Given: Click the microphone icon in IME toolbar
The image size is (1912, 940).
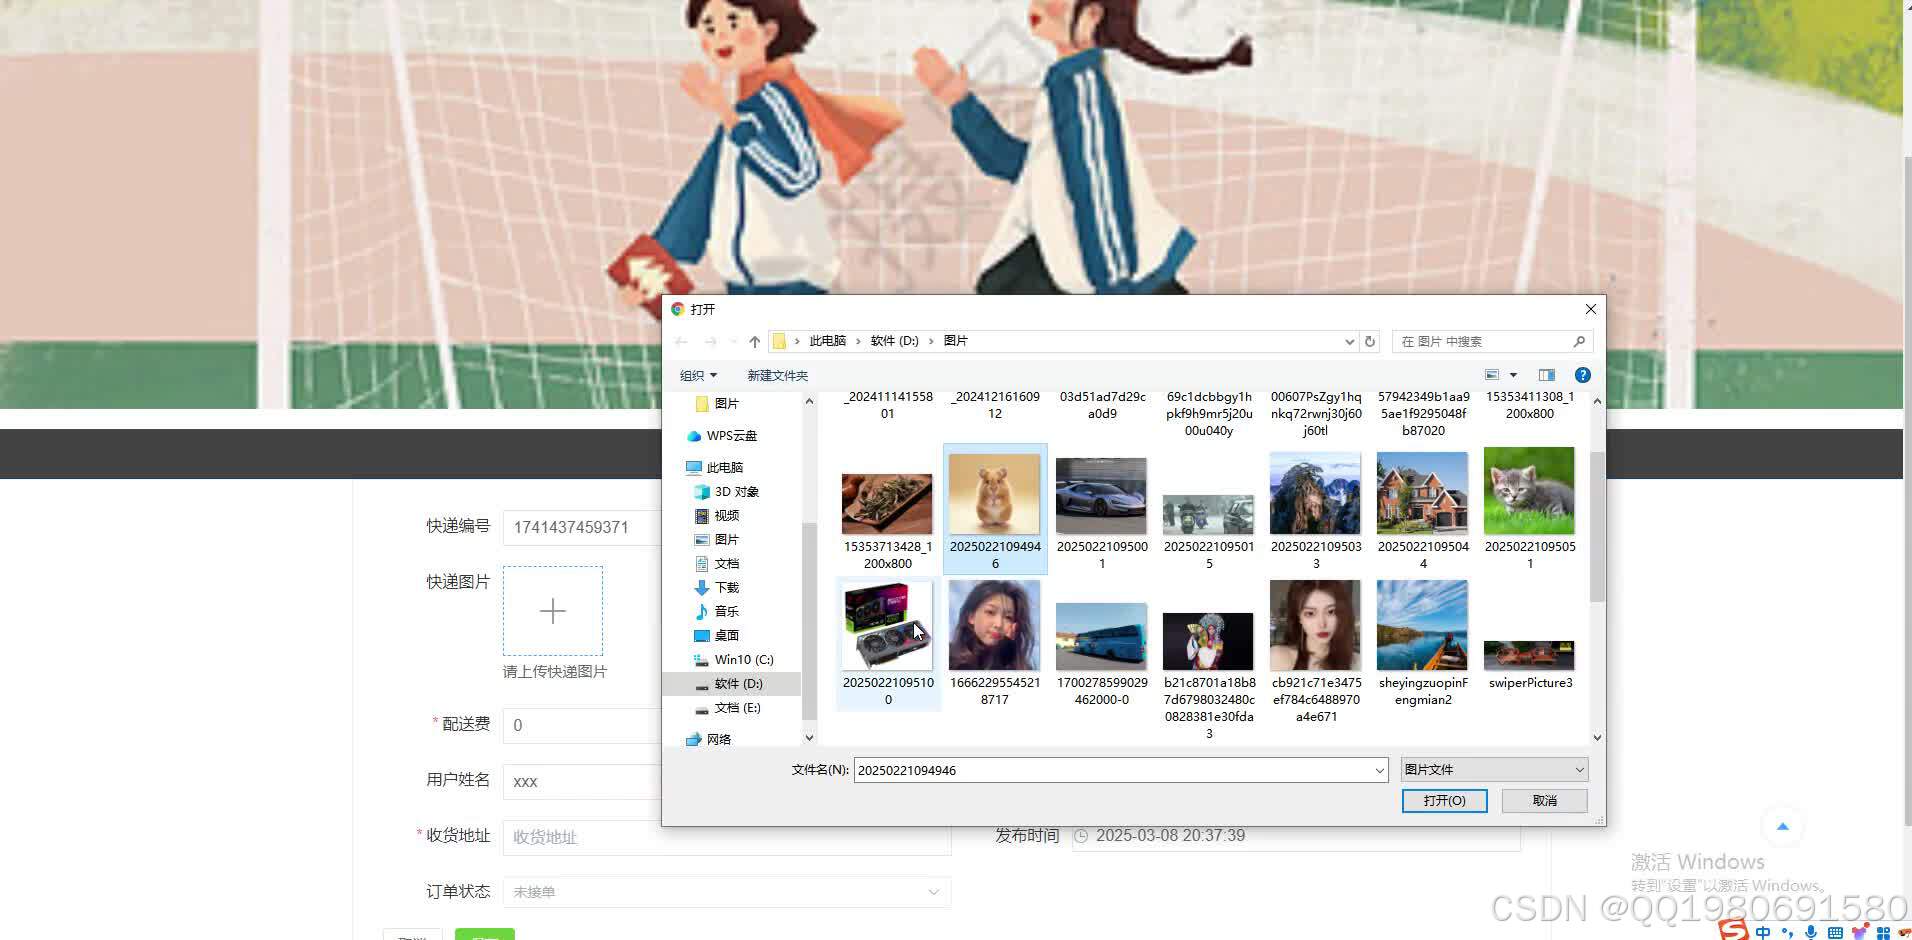Looking at the screenshot, I should click(1811, 932).
